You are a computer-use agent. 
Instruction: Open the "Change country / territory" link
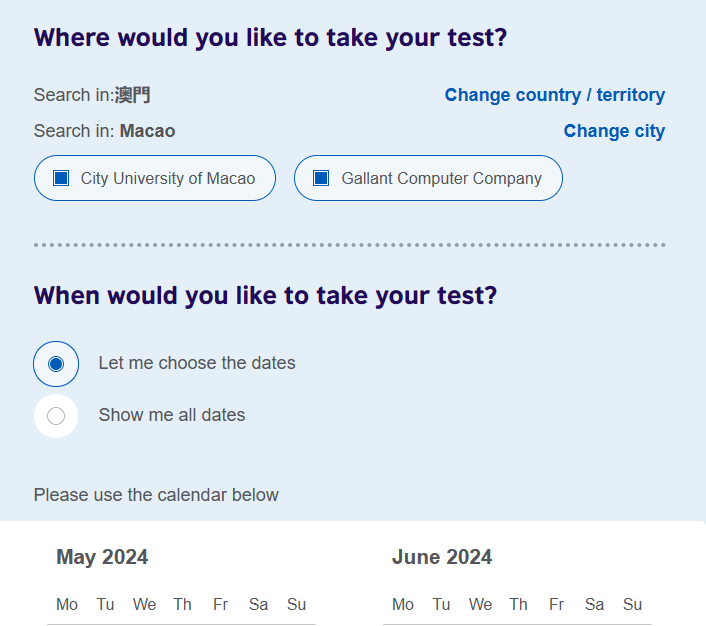[554, 95]
